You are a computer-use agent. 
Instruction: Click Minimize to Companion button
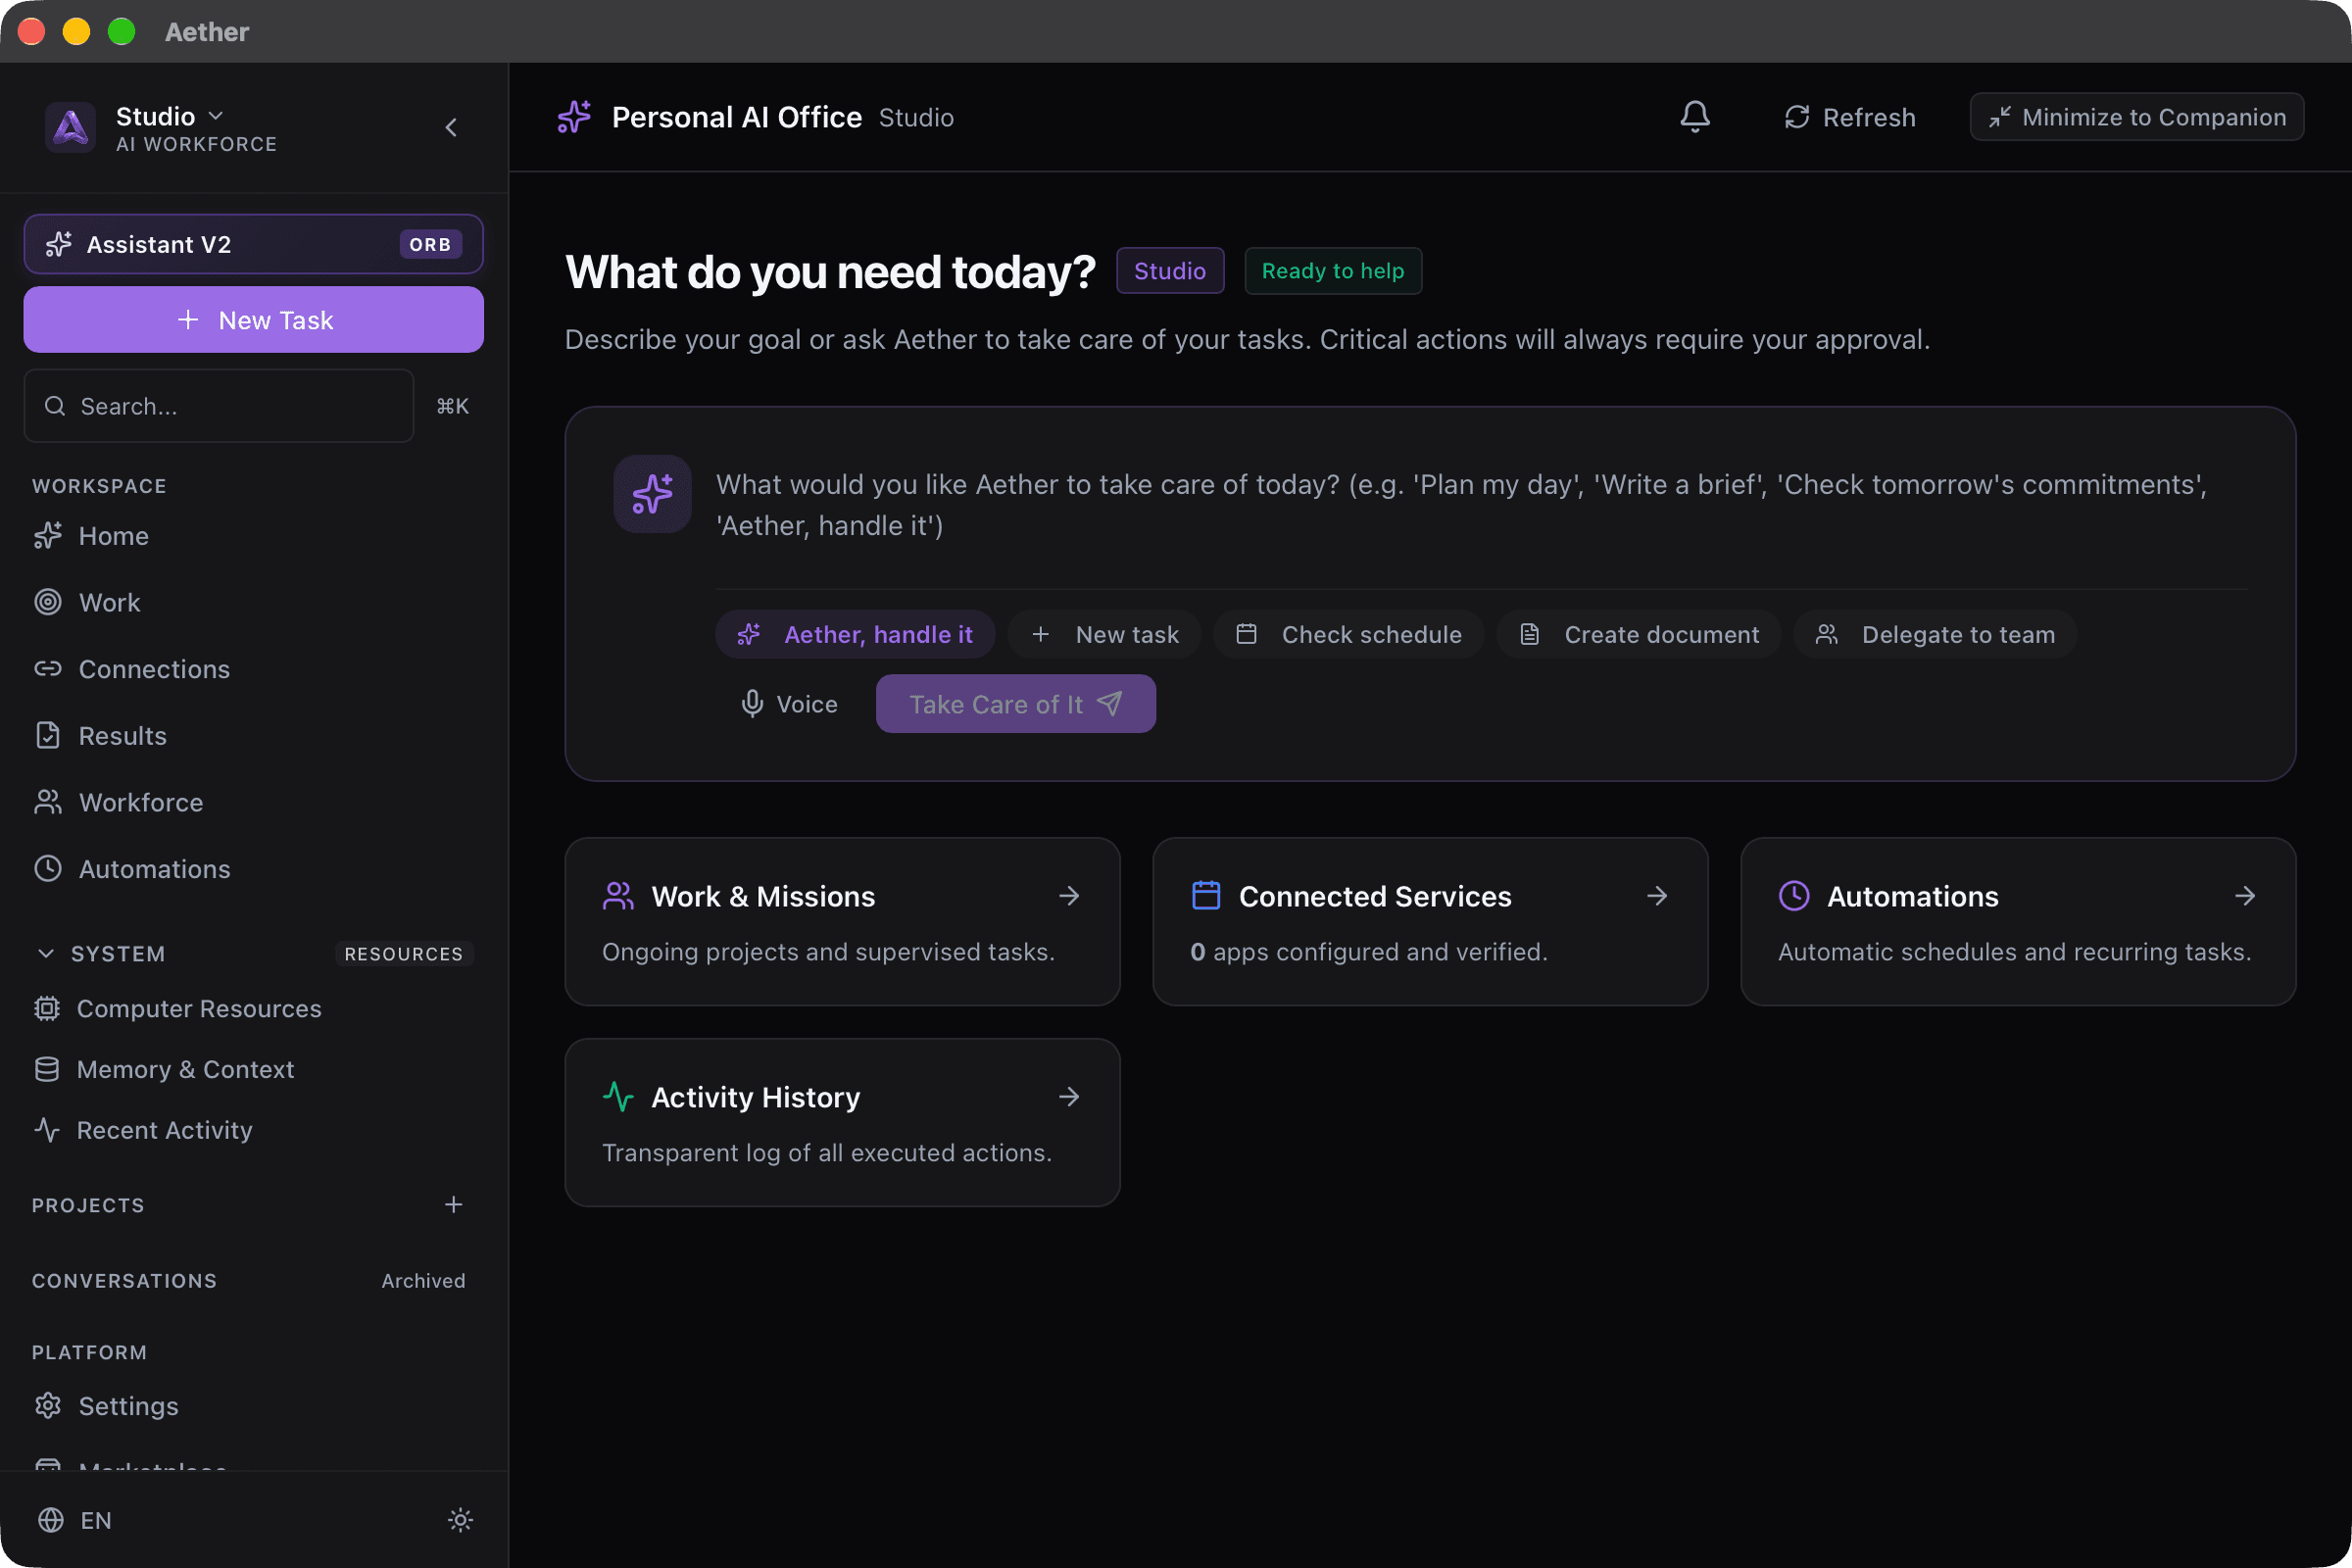click(x=2137, y=117)
